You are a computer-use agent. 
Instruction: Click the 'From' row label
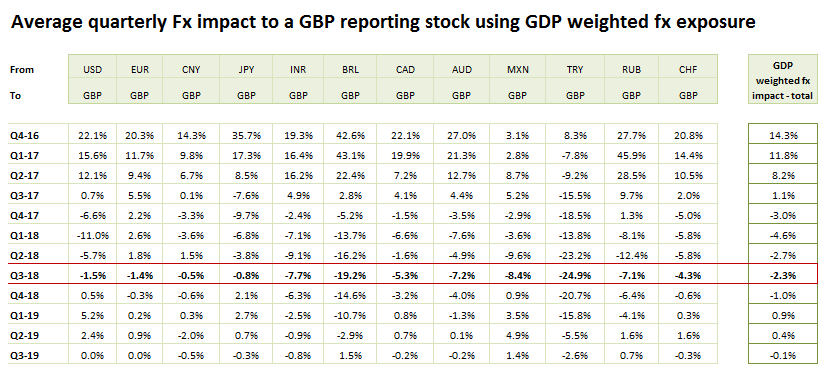click(x=22, y=69)
